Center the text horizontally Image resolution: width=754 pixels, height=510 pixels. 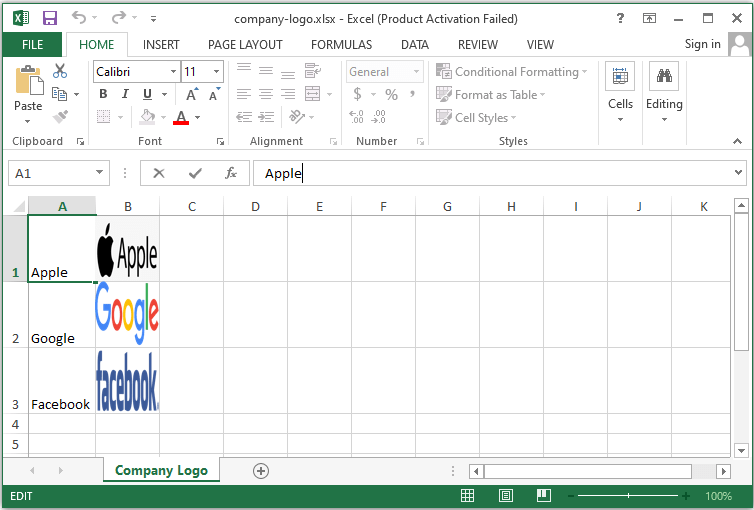pos(266,94)
